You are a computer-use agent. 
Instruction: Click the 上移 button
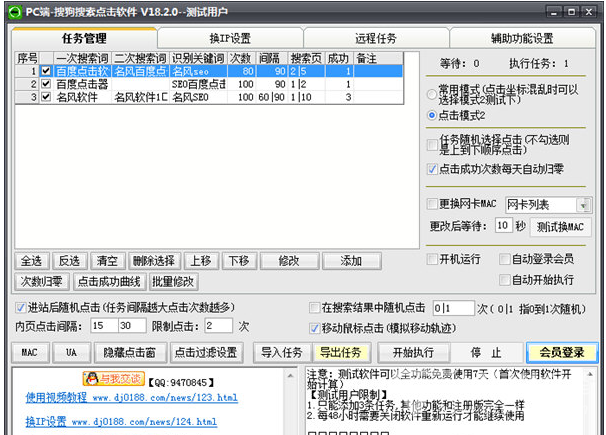(x=201, y=261)
